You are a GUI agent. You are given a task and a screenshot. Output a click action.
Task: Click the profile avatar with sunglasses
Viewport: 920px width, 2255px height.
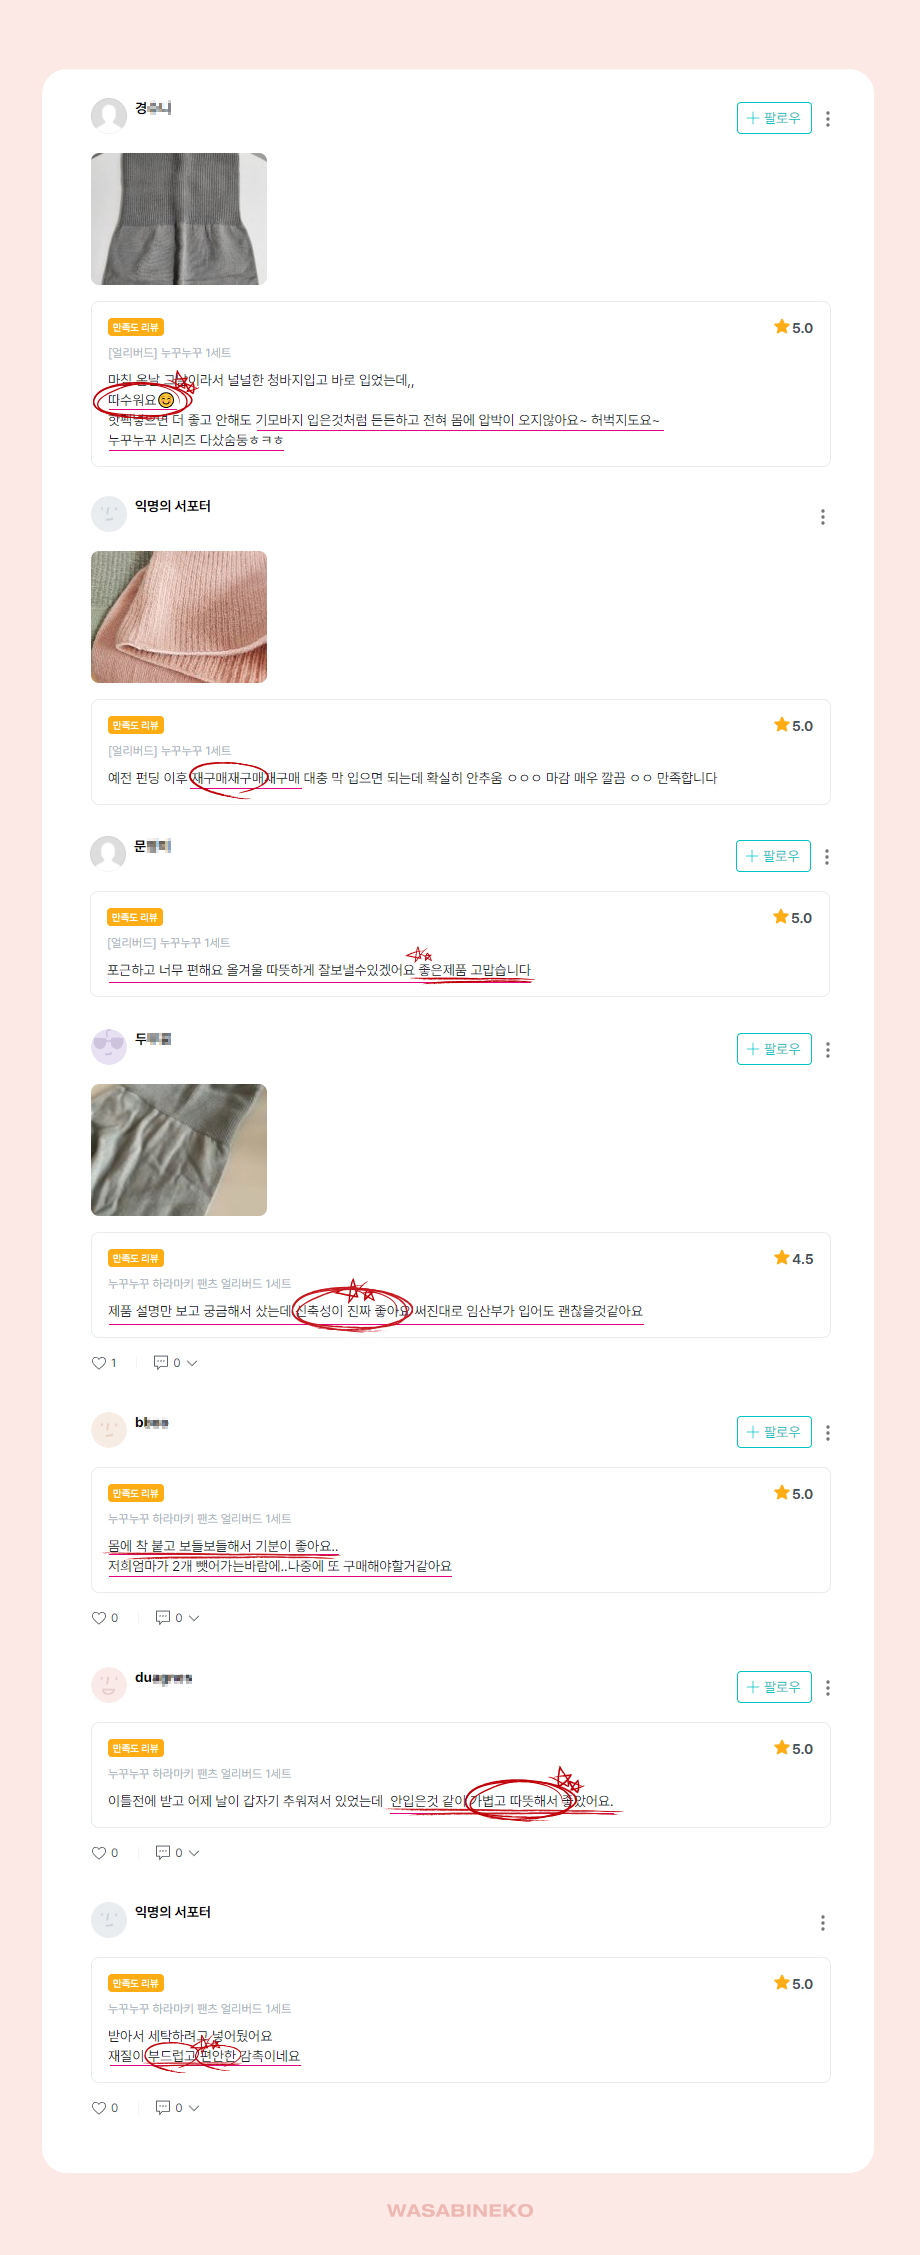(x=109, y=1047)
